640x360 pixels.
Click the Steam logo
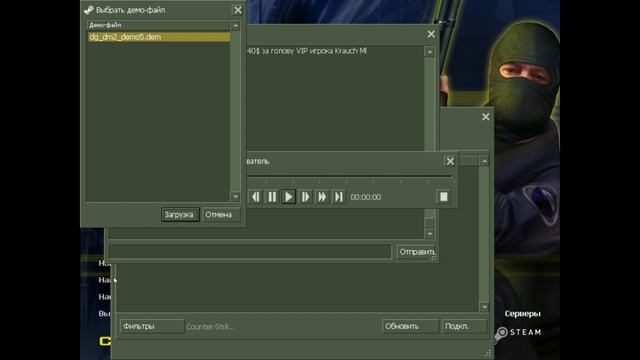click(x=518, y=333)
